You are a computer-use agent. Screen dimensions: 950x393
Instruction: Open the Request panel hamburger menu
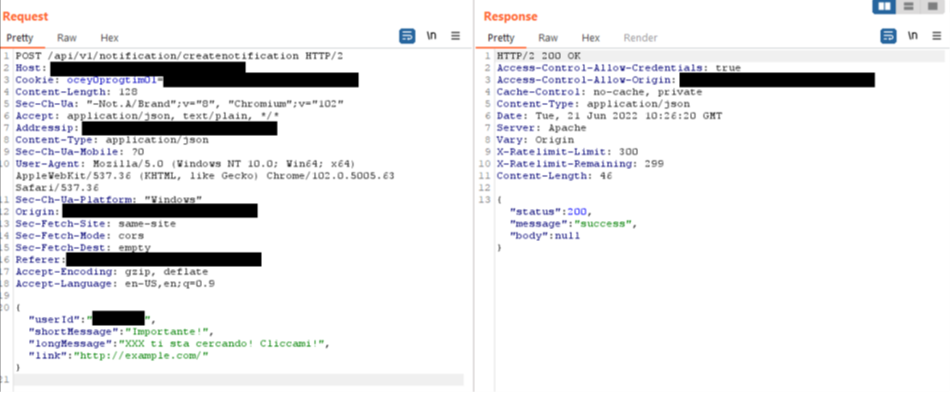(456, 36)
